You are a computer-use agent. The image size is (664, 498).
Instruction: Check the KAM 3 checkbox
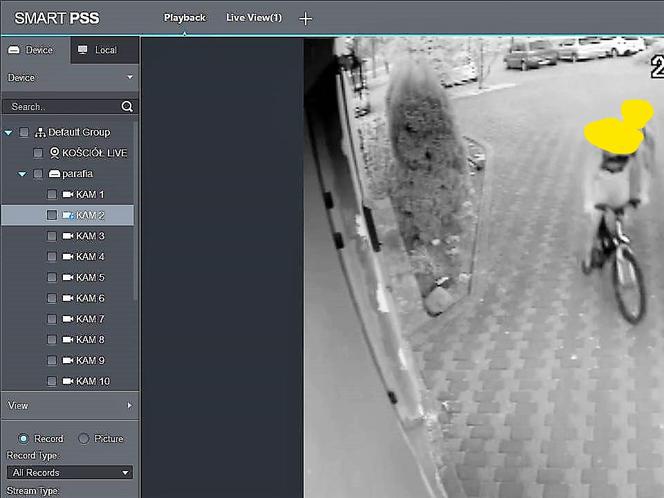point(52,236)
